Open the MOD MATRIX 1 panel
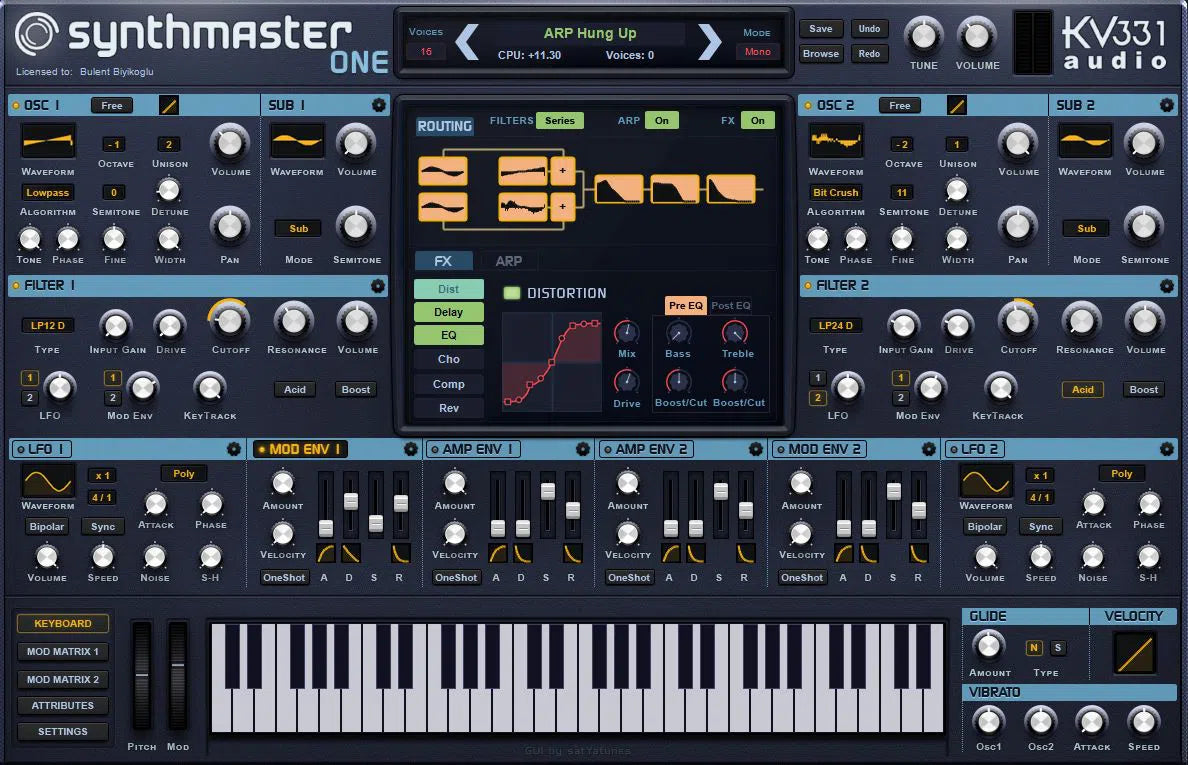Image resolution: width=1188 pixels, height=765 pixels. [x=62, y=651]
